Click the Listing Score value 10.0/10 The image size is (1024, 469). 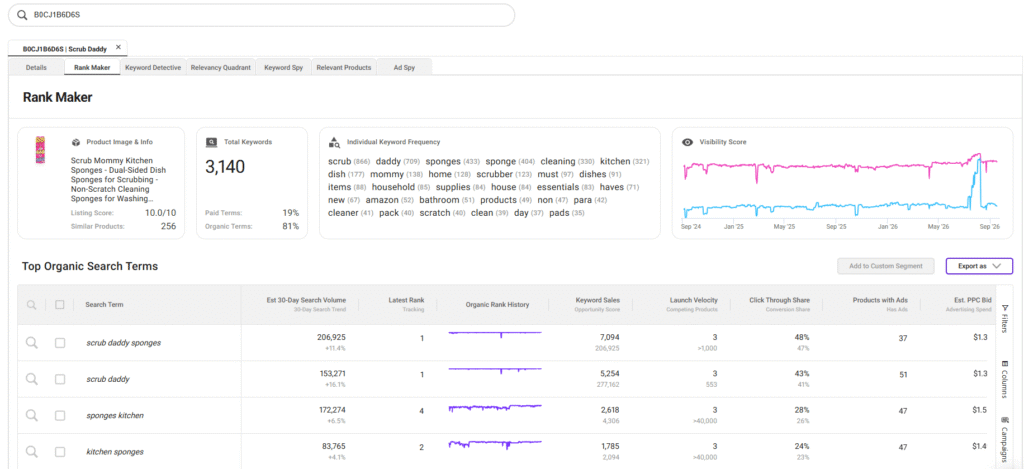pos(161,213)
